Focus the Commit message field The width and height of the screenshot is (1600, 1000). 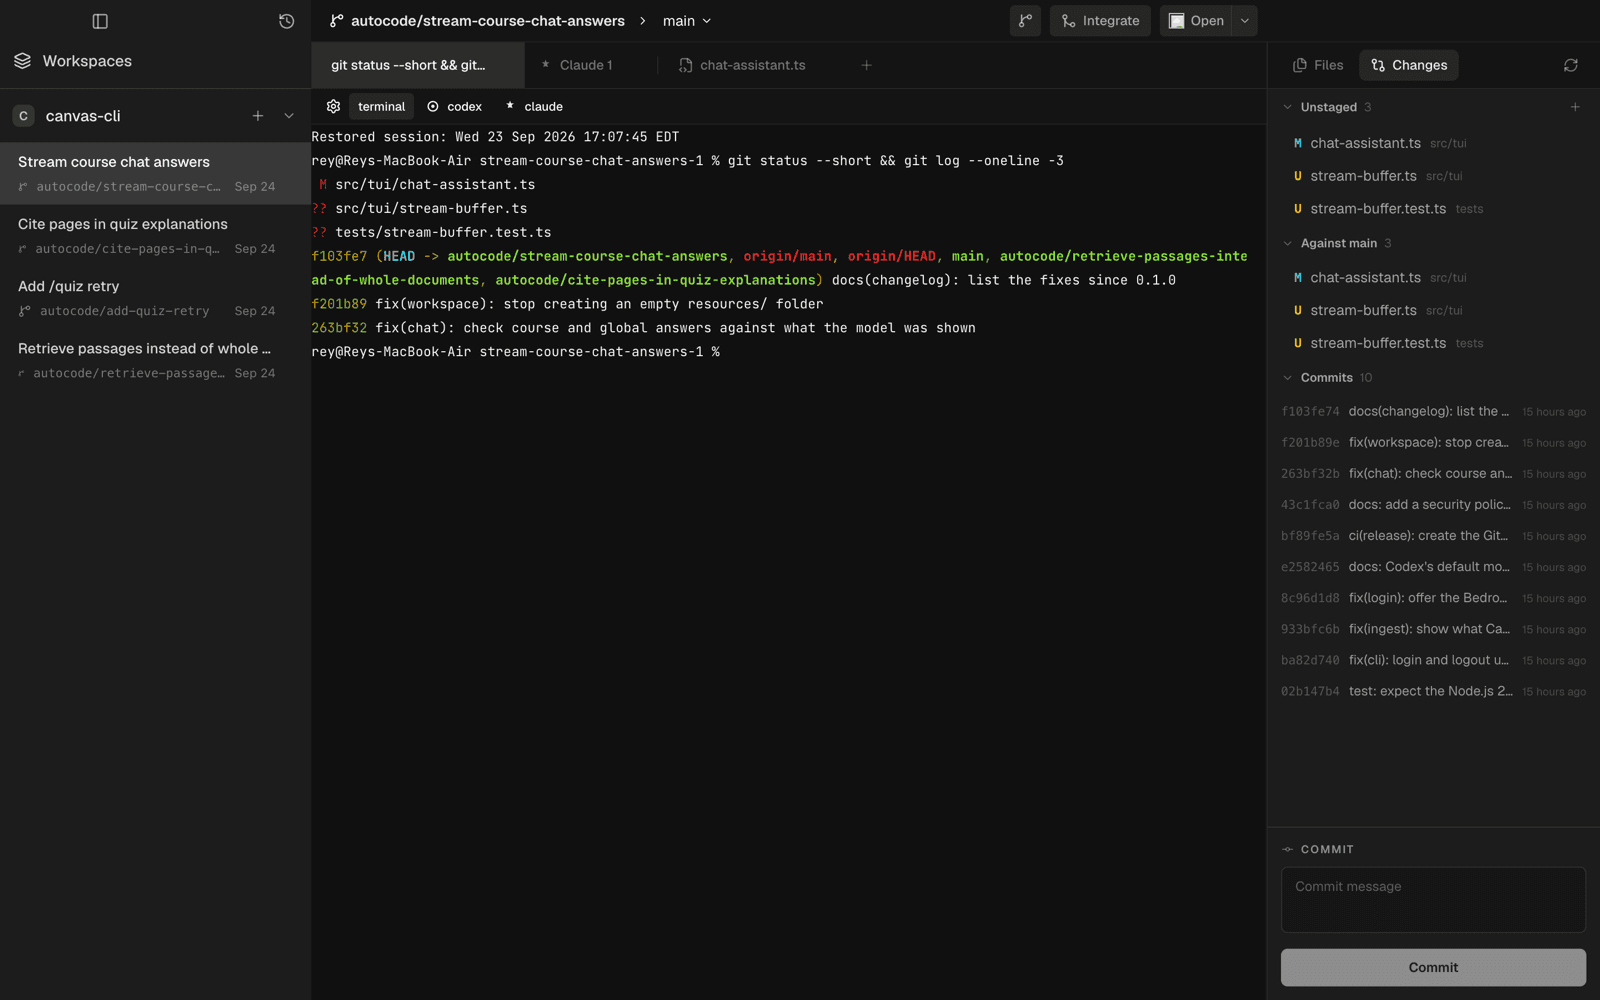1433,899
